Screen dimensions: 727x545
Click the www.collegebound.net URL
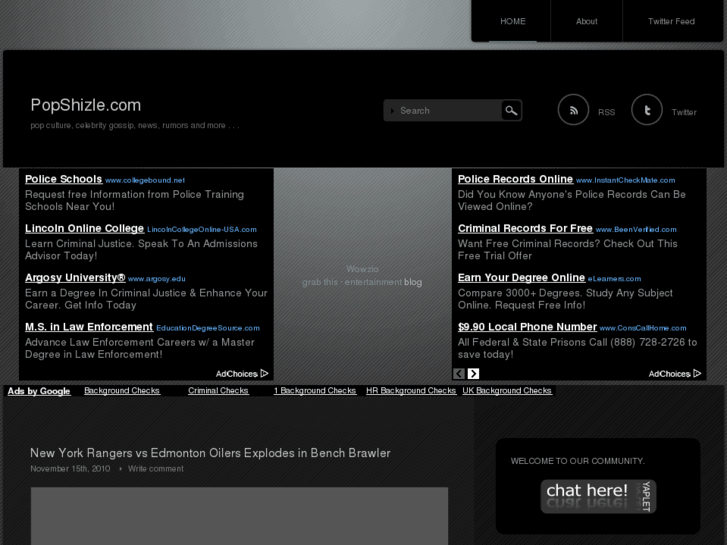click(x=145, y=180)
